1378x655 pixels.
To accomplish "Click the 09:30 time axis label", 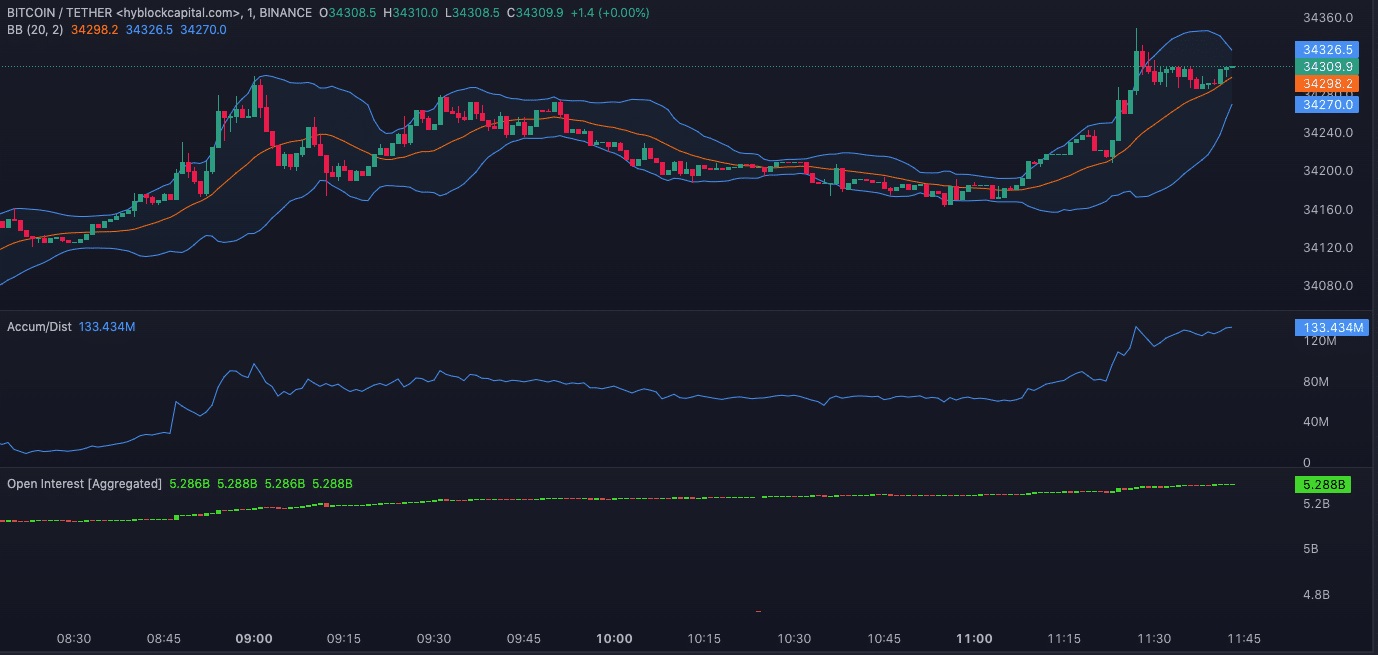I will tap(434, 639).
